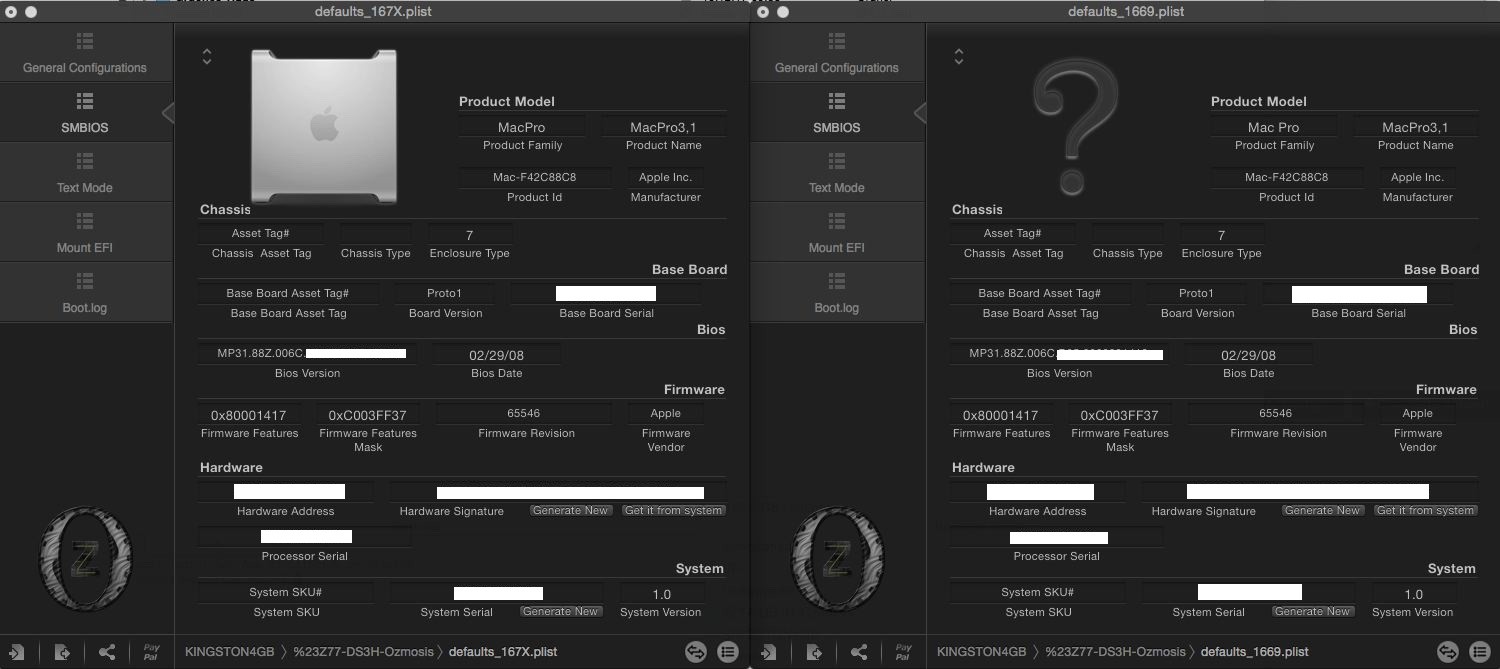Collapse the sidebar arrow in defaults_167X window
Image resolution: width=1500 pixels, height=669 pixels.
(x=168, y=113)
